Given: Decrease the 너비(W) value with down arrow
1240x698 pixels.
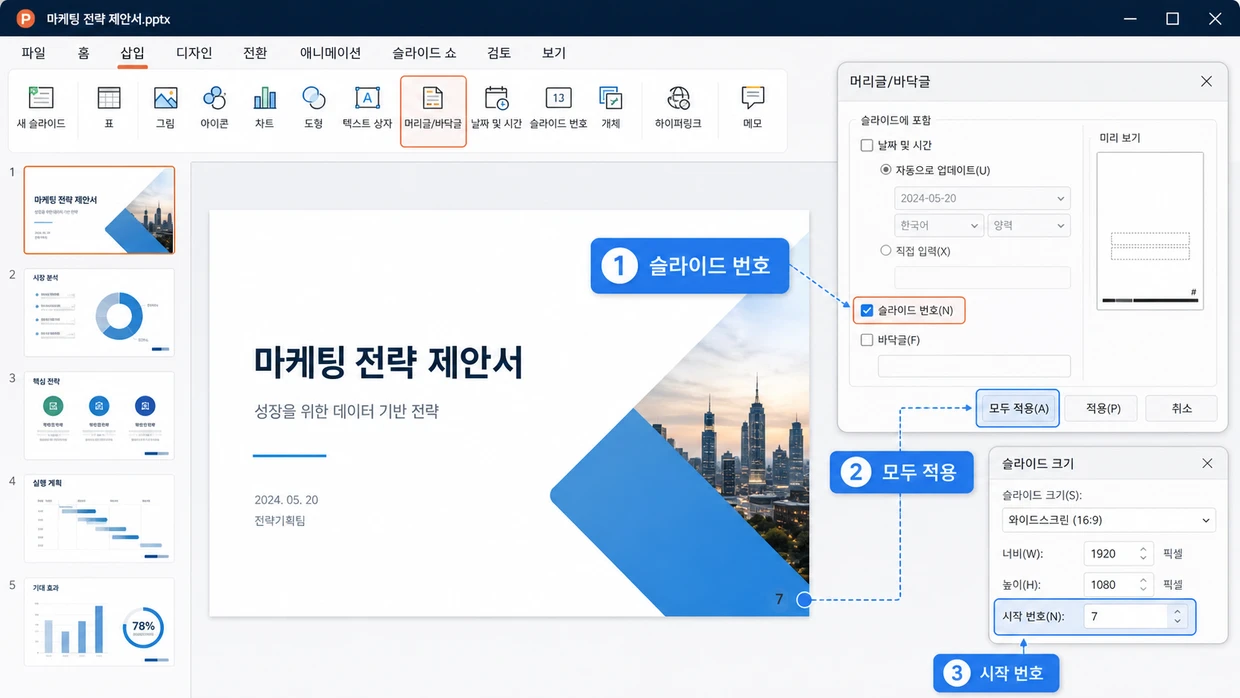Looking at the screenshot, I should [x=1143, y=558].
